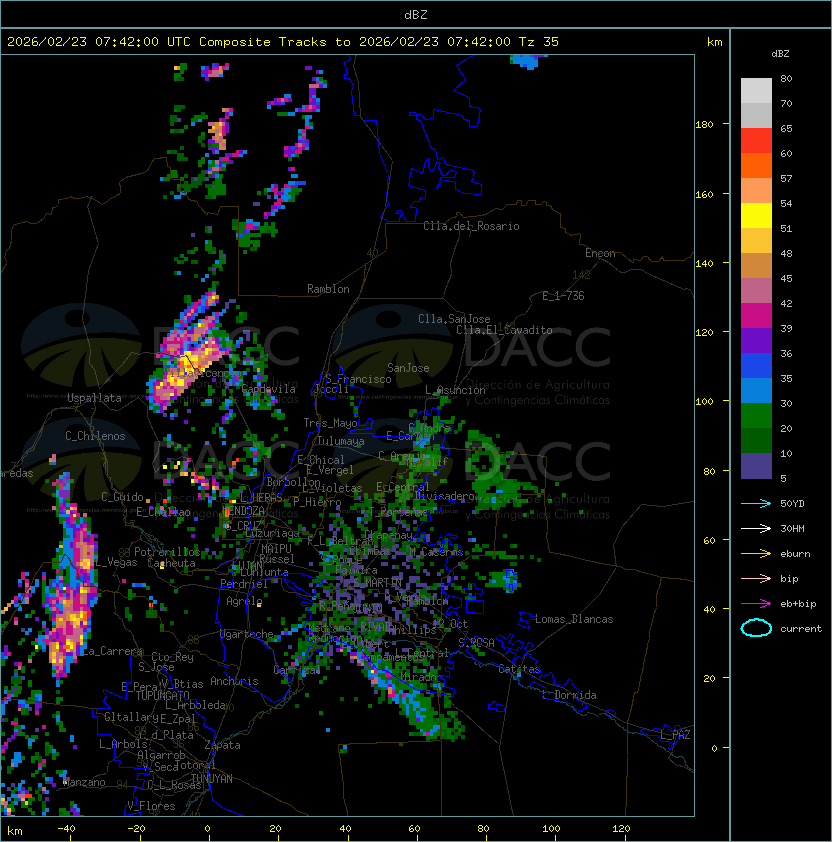Click the 'L_PAZ' map label
The width and height of the screenshot is (832, 842).
click(x=675, y=734)
